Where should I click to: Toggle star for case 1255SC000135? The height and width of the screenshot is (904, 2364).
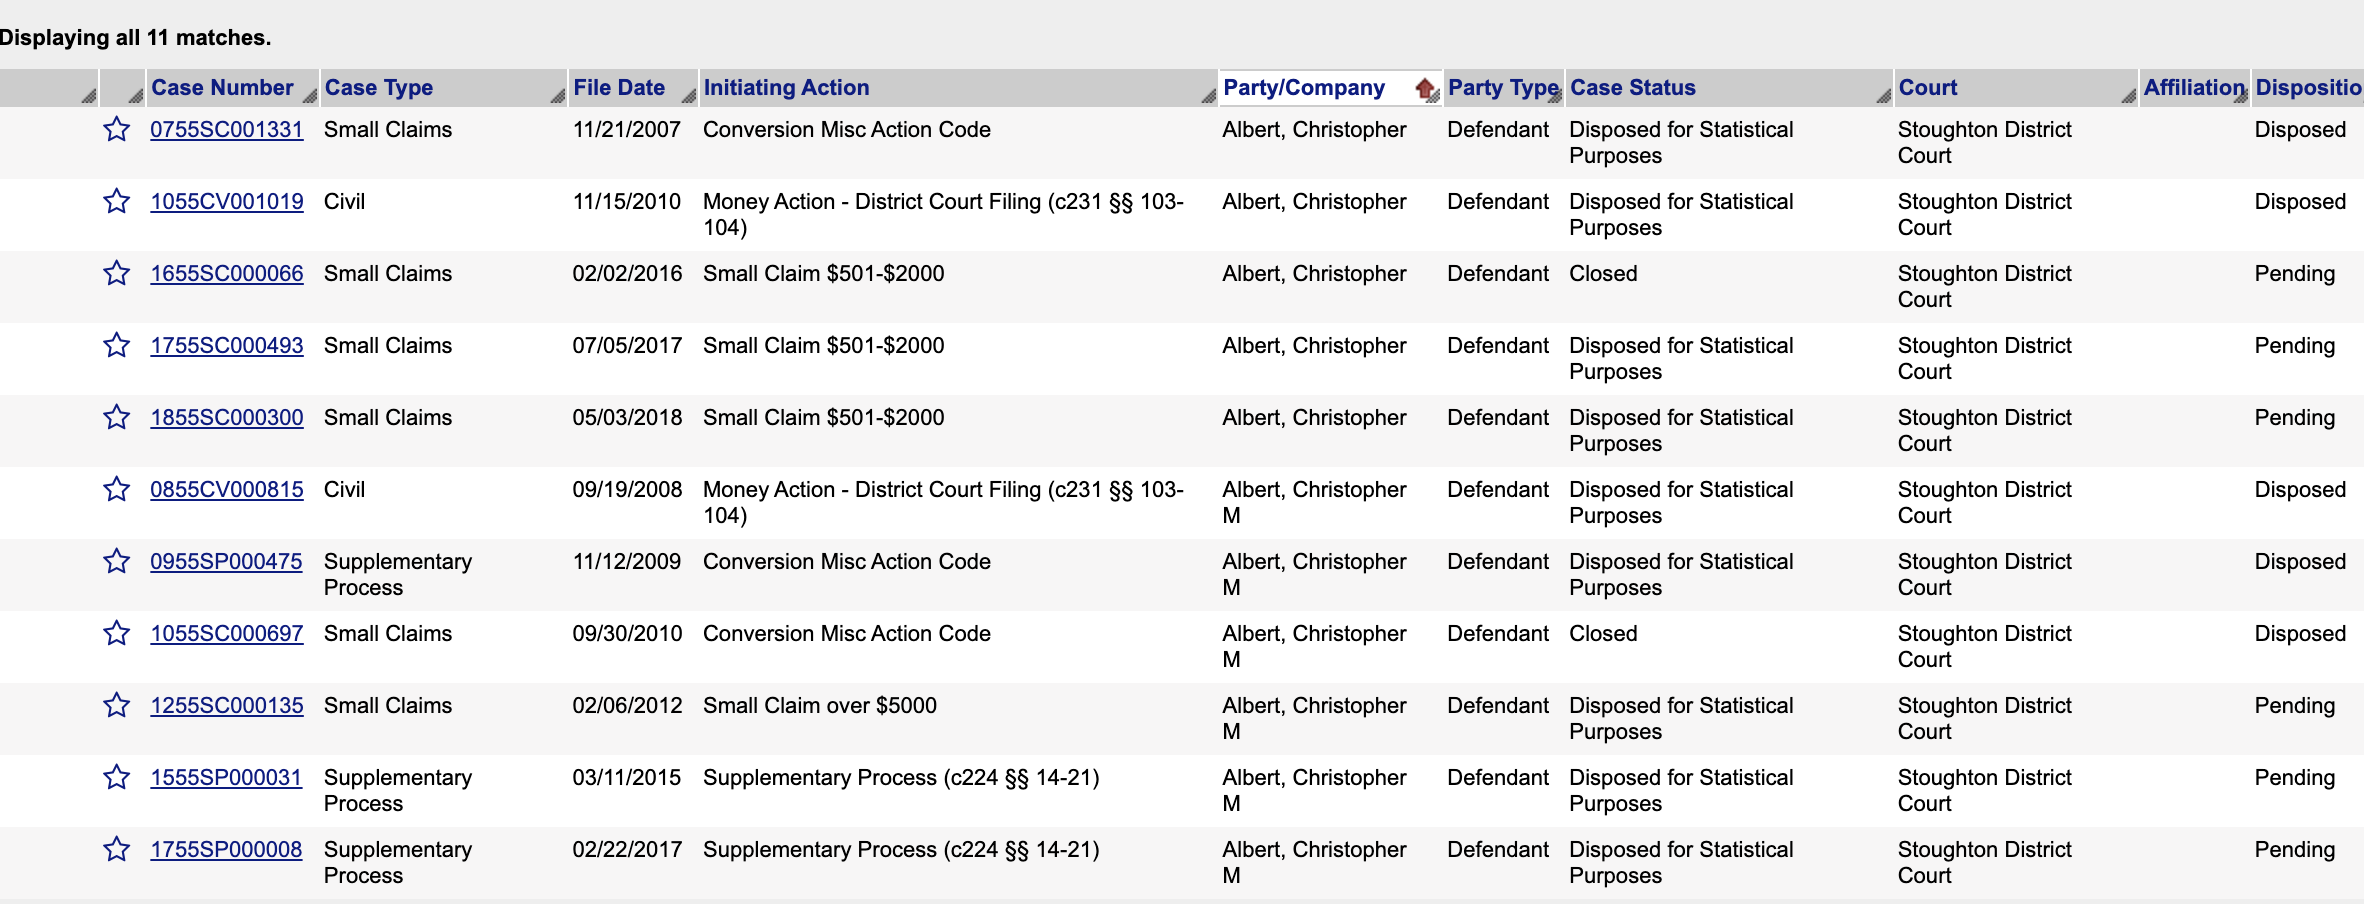[x=117, y=706]
